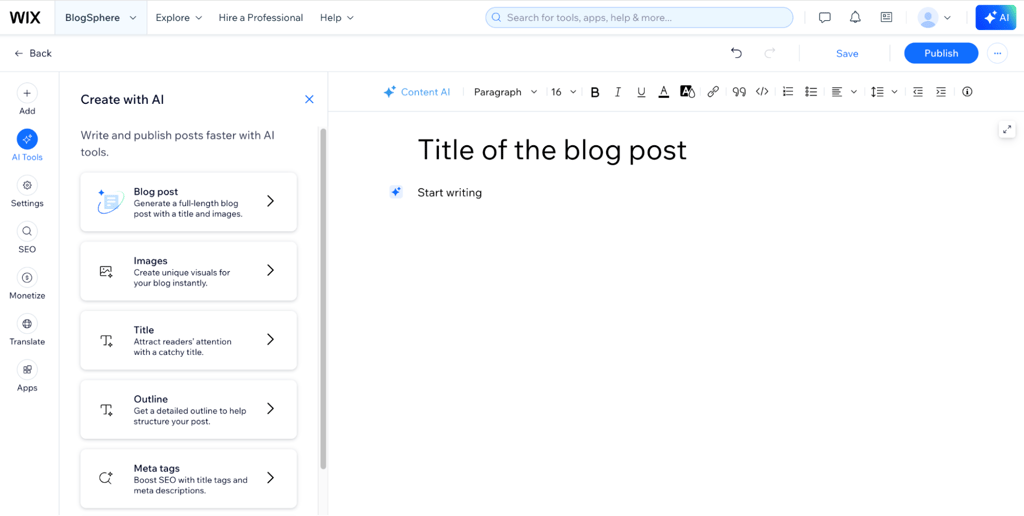Toggle the bulleted list
Screen dimensions: 1024x516
coord(811,92)
